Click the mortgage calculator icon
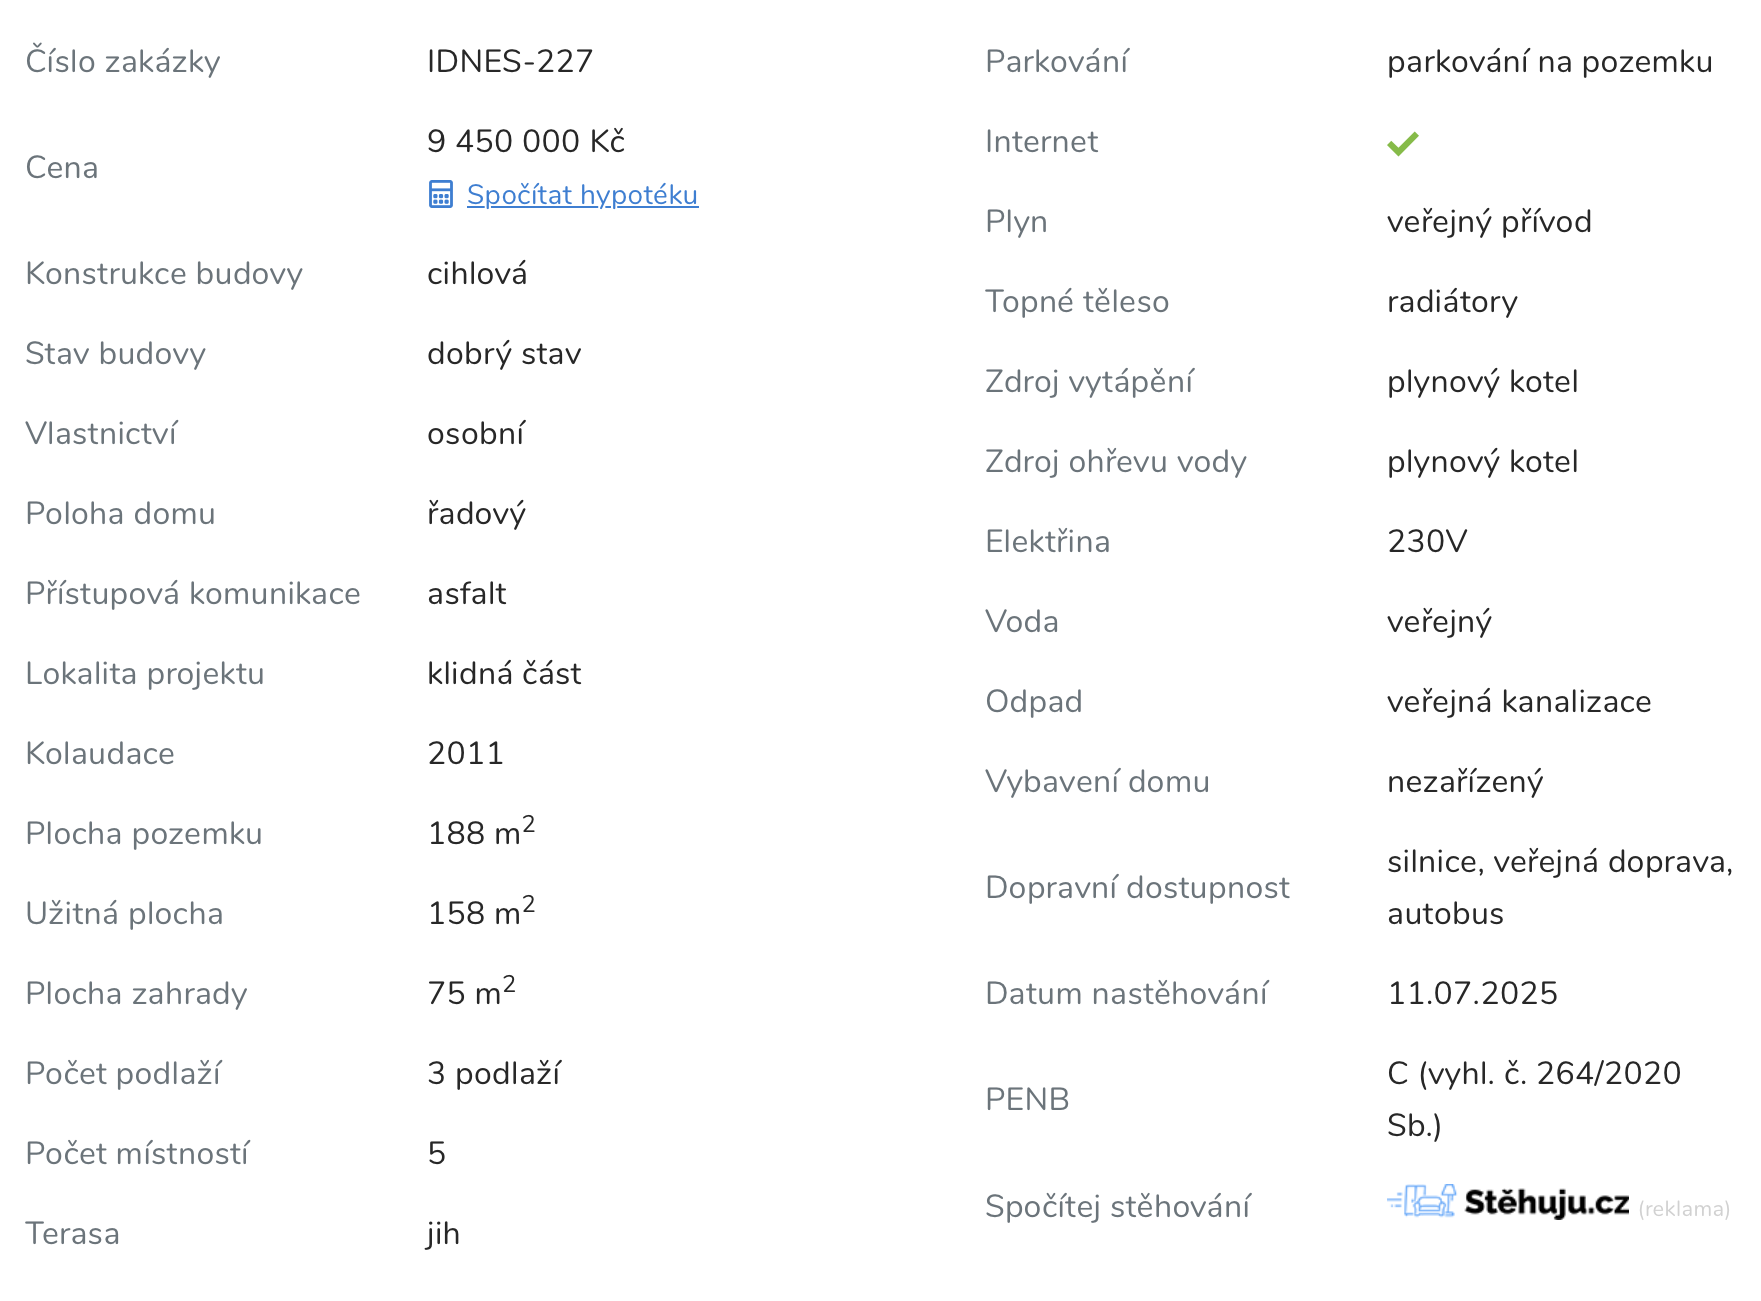1761x1301 pixels. (440, 194)
